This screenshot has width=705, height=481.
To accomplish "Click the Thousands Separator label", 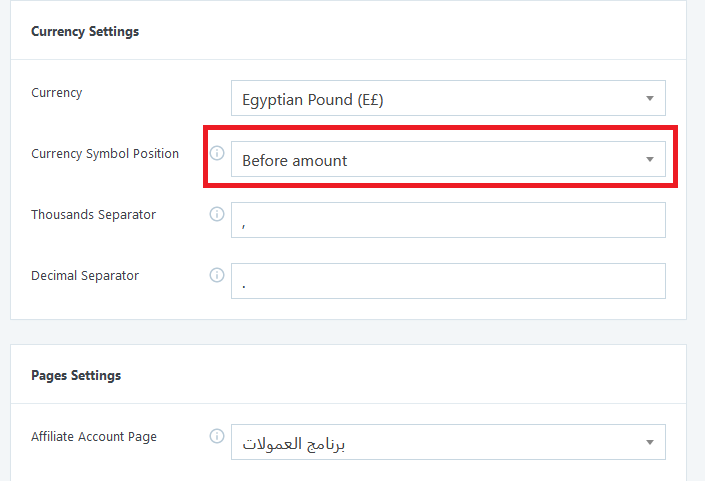I will tap(93, 214).
